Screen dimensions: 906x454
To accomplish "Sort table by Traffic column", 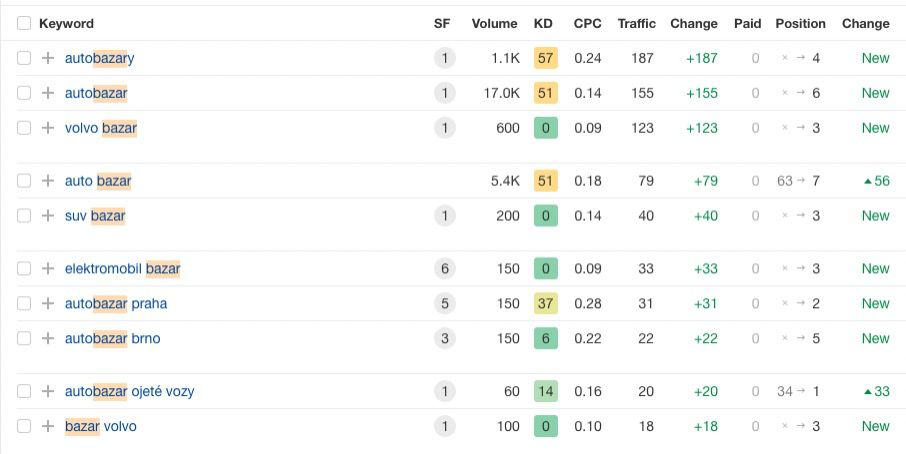I will pyautogui.click(x=636, y=23).
